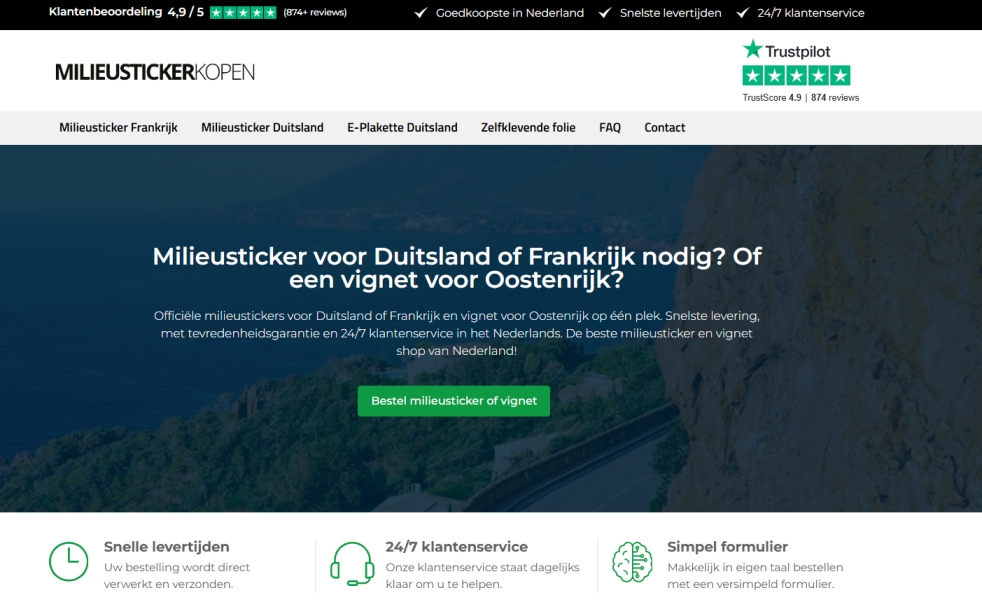Click the Trustpilot five-star rating under the logo

coord(796,76)
